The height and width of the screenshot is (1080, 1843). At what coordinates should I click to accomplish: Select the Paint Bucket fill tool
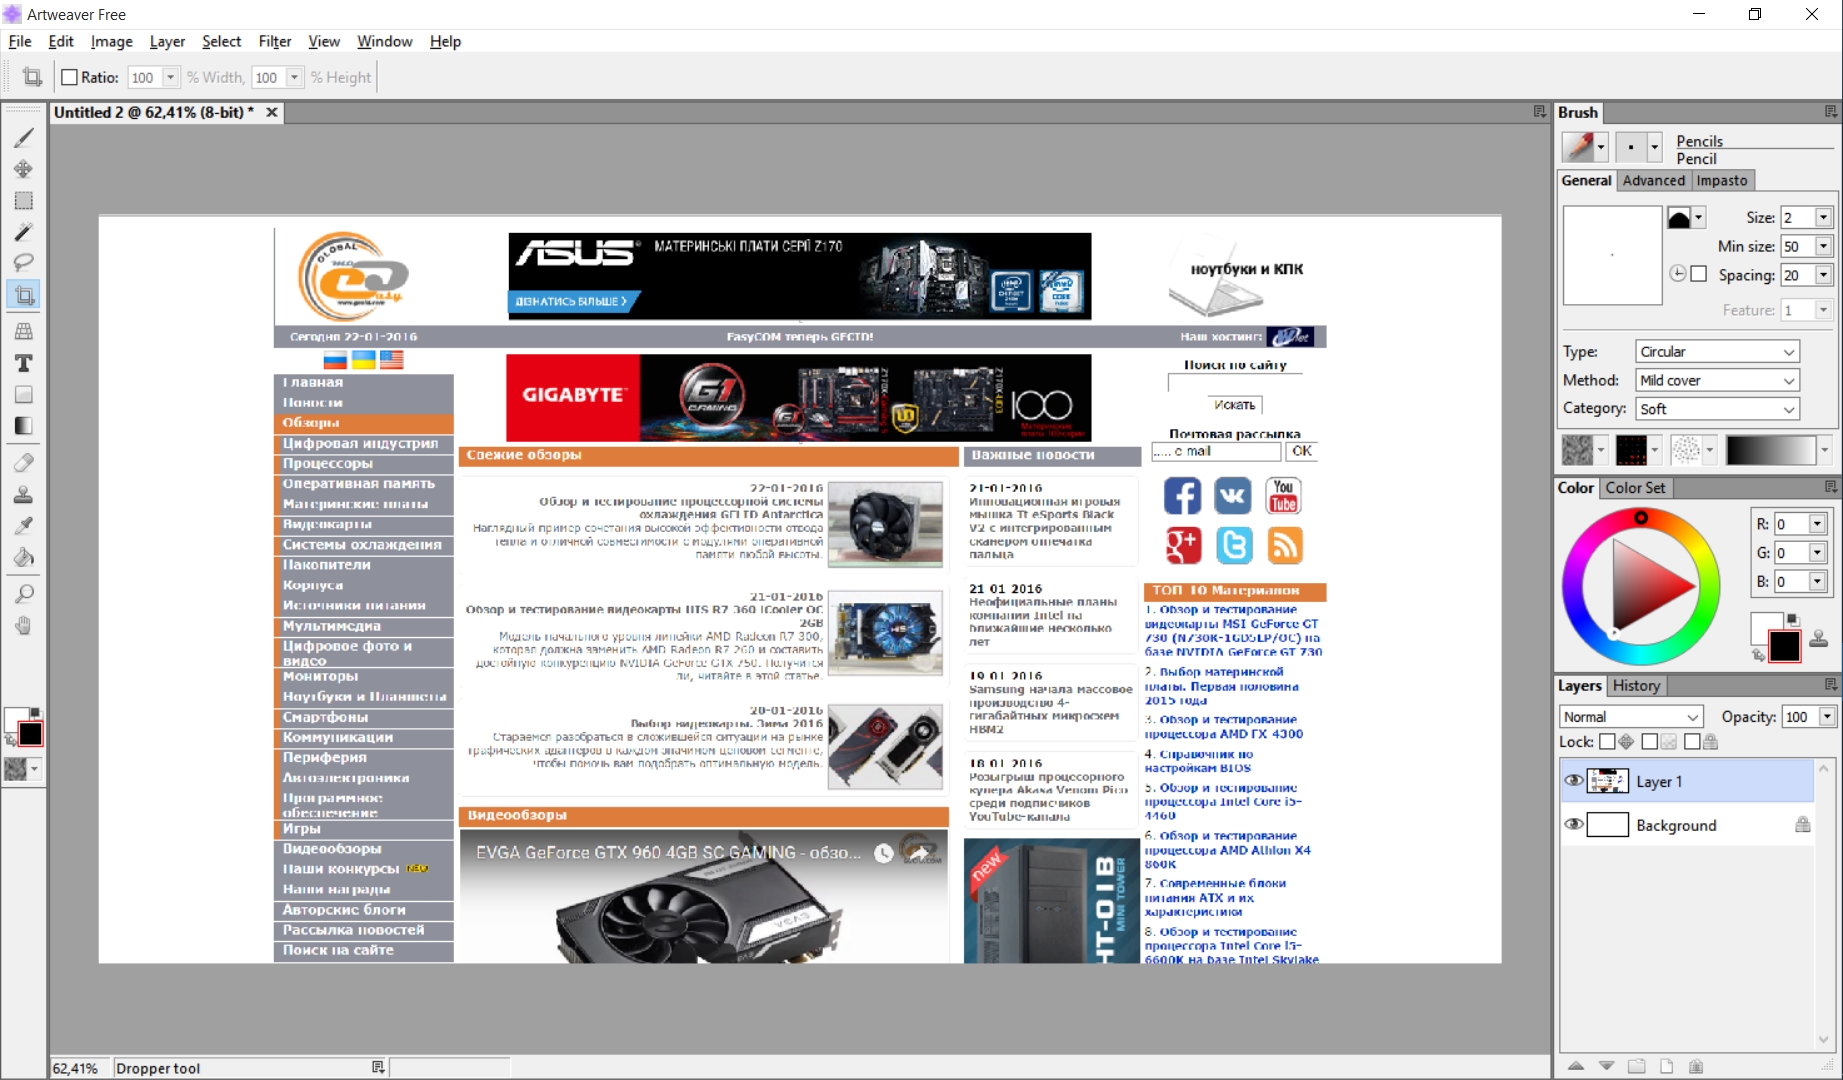pyautogui.click(x=23, y=557)
